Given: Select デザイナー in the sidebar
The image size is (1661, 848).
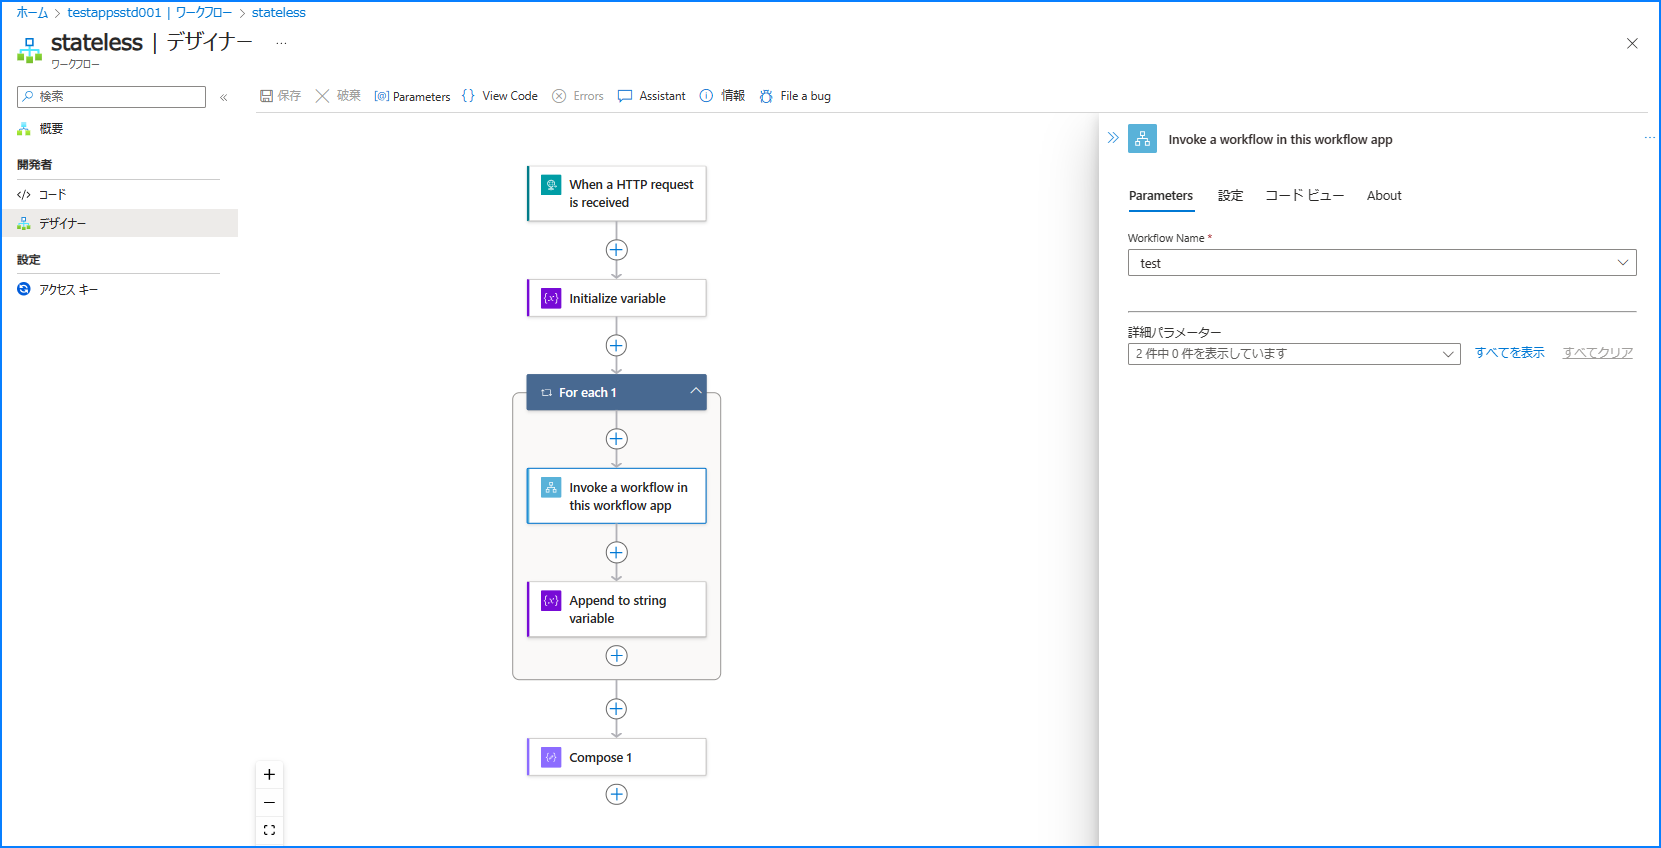Looking at the screenshot, I should point(120,223).
